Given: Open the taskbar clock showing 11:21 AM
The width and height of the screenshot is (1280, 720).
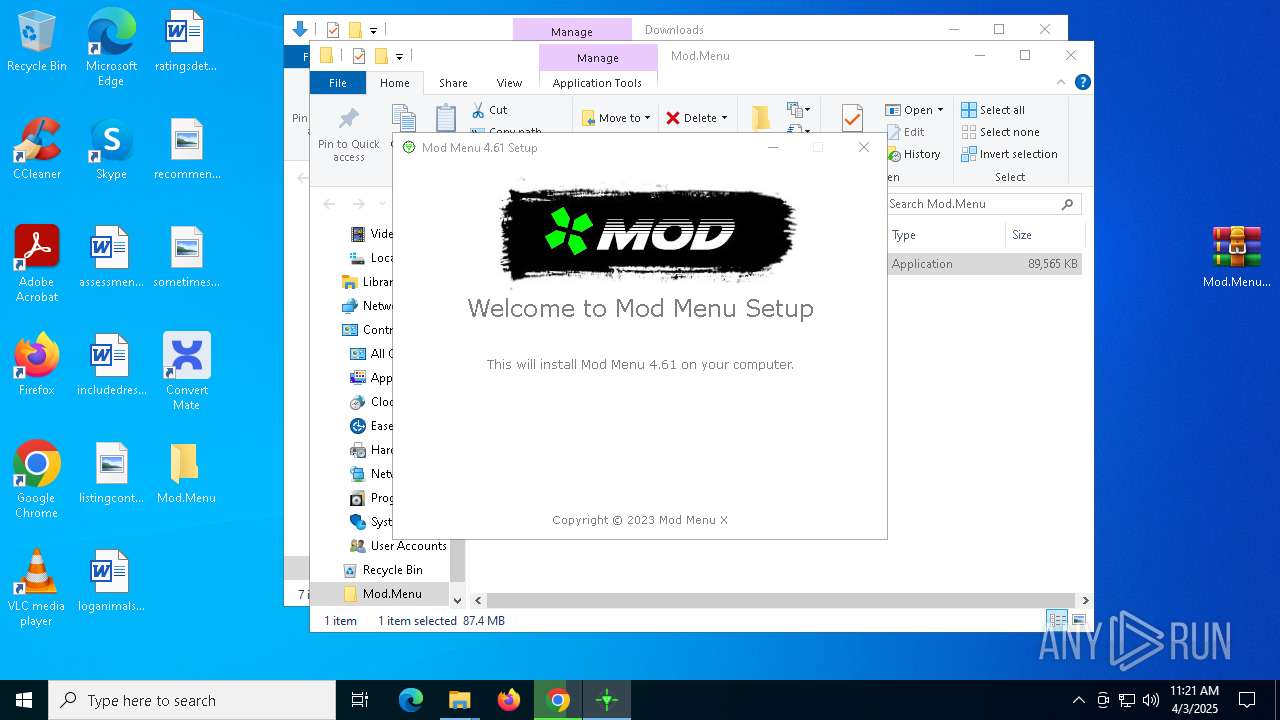Looking at the screenshot, I should click(x=1194, y=700).
